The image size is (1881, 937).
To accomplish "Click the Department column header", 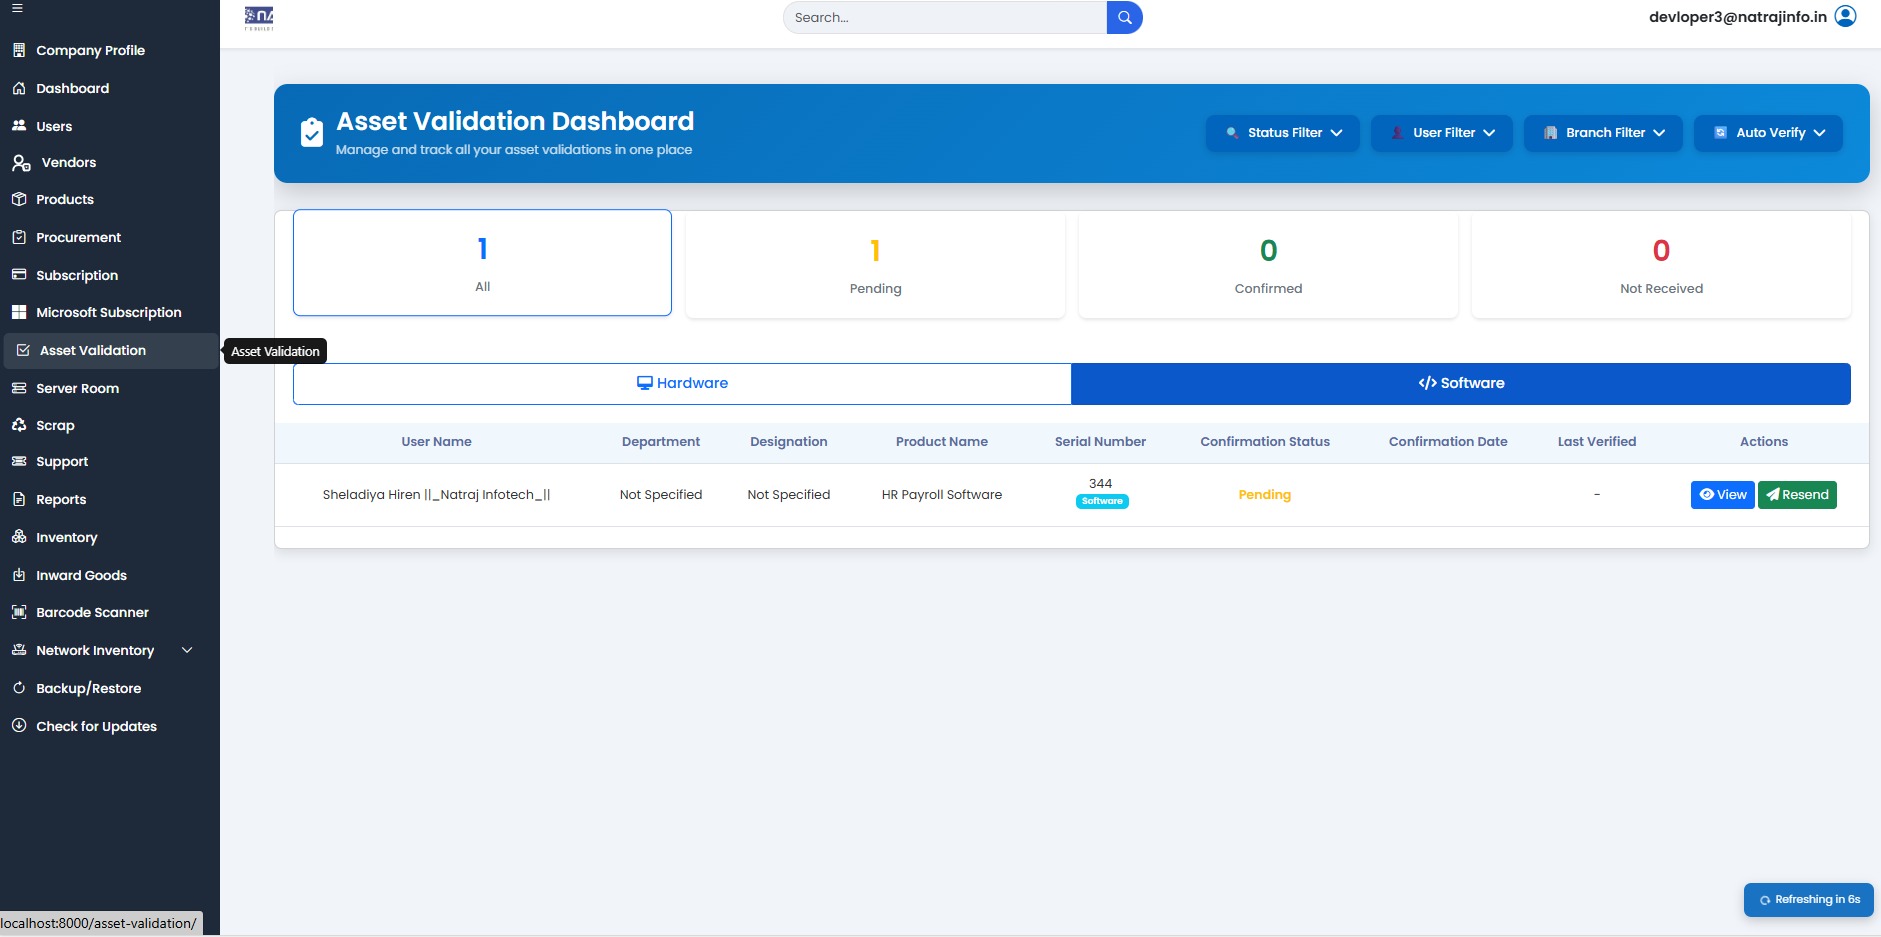I will [661, 442].
